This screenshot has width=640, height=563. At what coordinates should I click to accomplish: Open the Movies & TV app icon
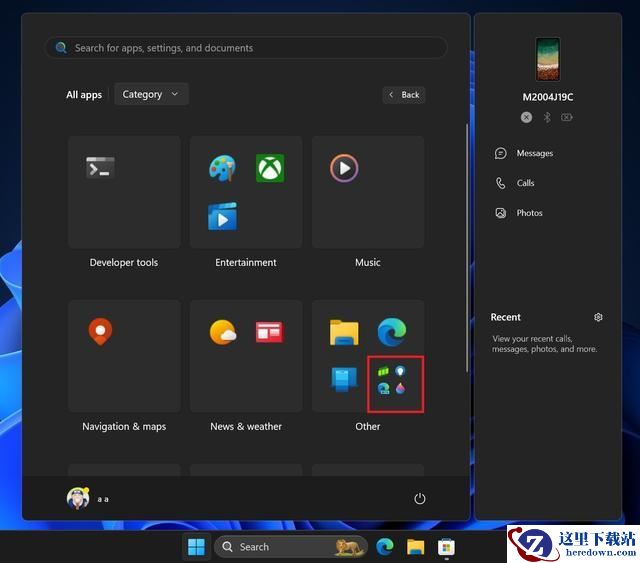(222, 216)
